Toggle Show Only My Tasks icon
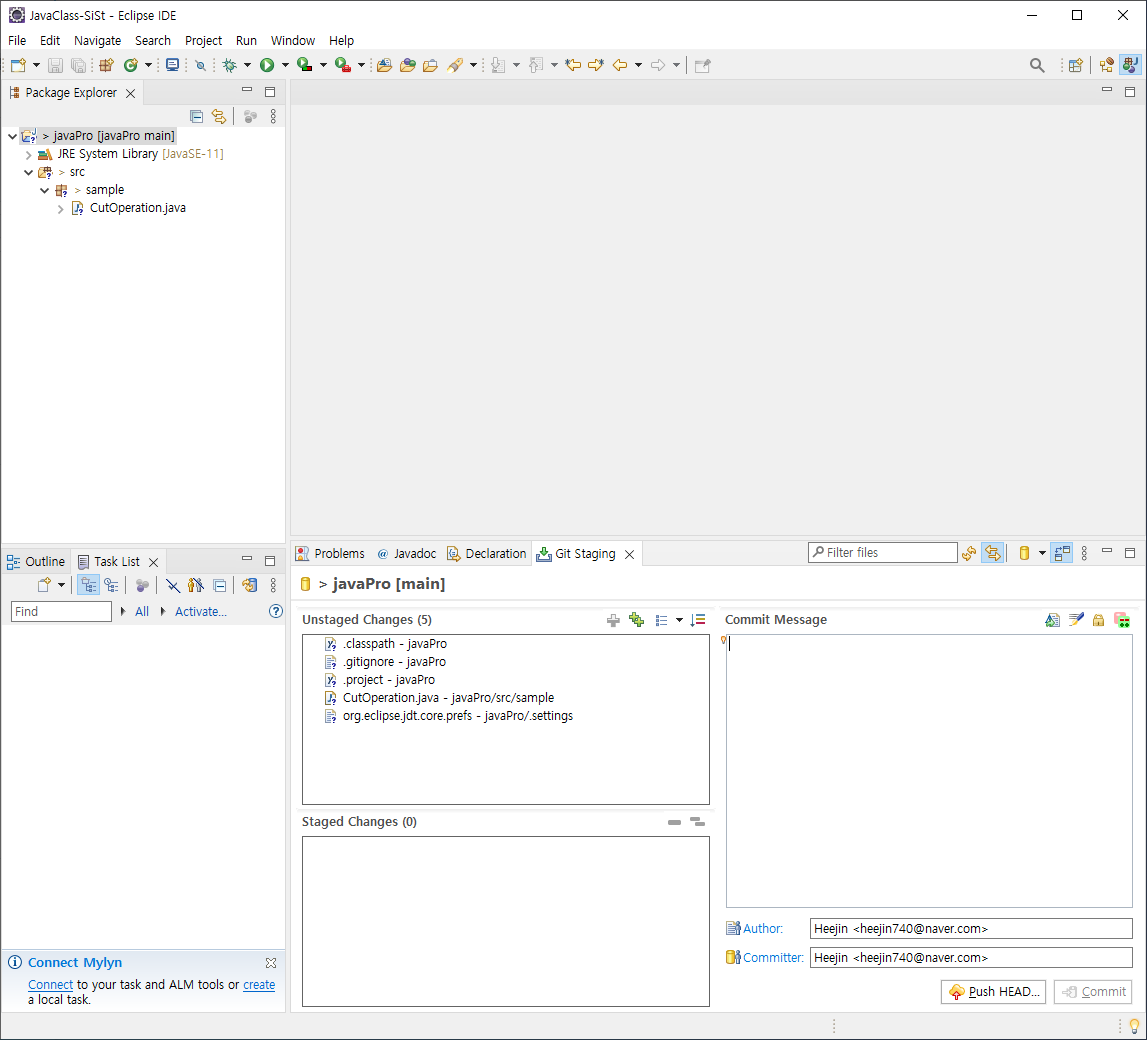The height and width of the screenshot is (1040, 1147). pyautogui.click(x=195, y=585)
